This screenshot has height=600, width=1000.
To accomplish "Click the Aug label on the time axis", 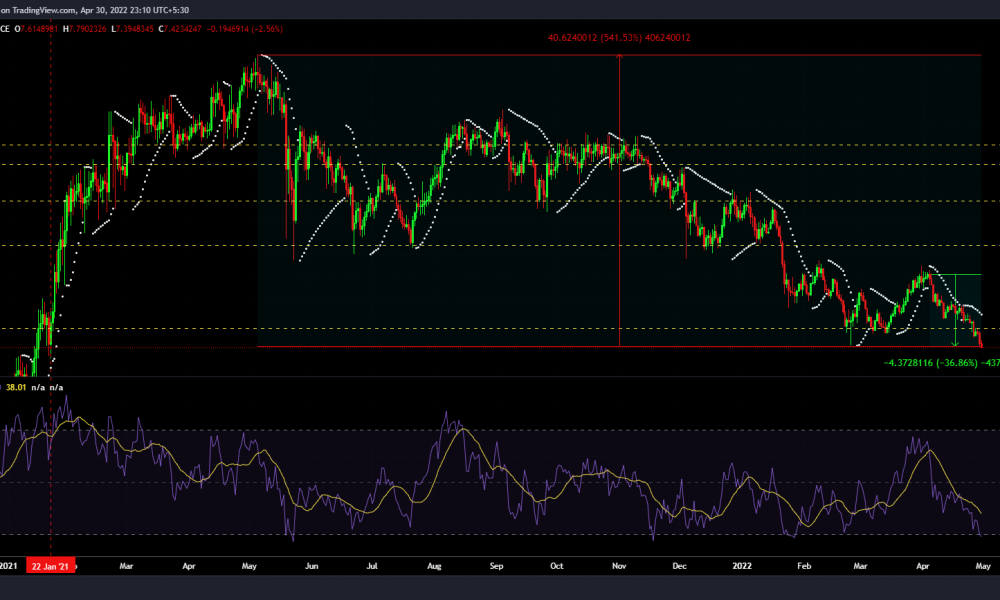I will coord(434,566).
